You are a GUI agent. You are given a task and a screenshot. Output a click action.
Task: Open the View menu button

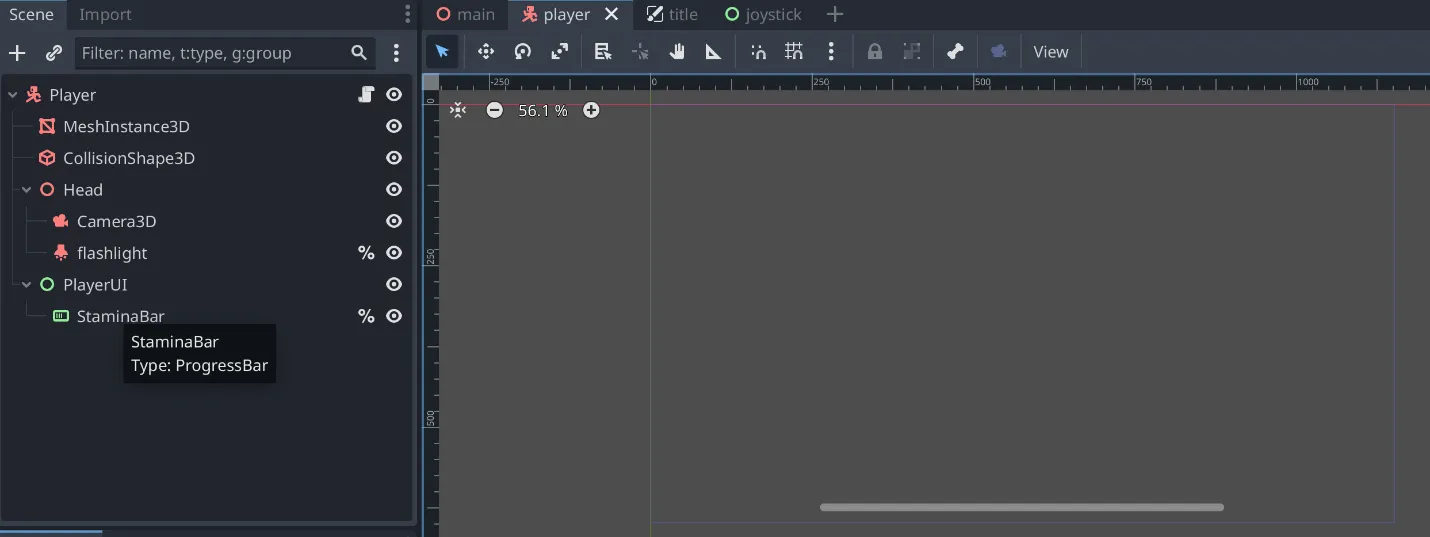click(x=1050, y=52)
